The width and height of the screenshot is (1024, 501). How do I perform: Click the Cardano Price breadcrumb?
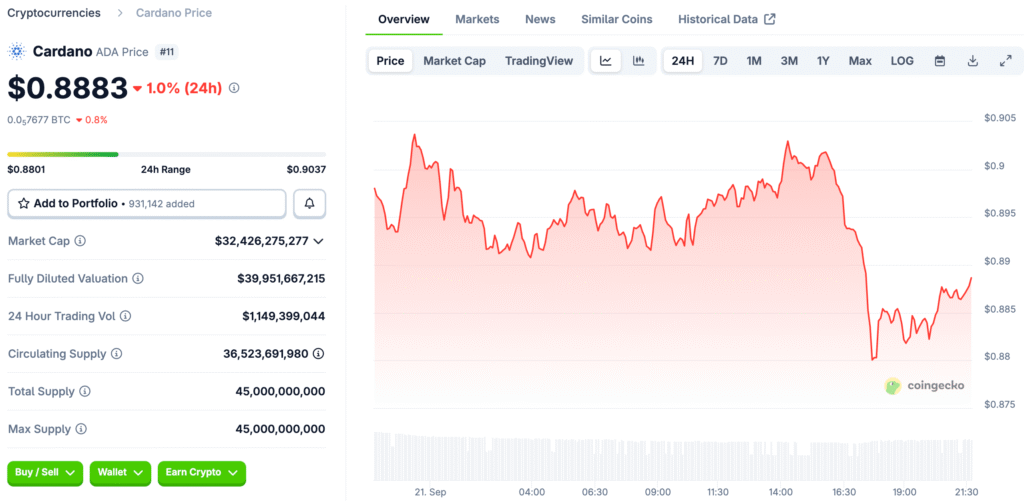pos(174,12)
